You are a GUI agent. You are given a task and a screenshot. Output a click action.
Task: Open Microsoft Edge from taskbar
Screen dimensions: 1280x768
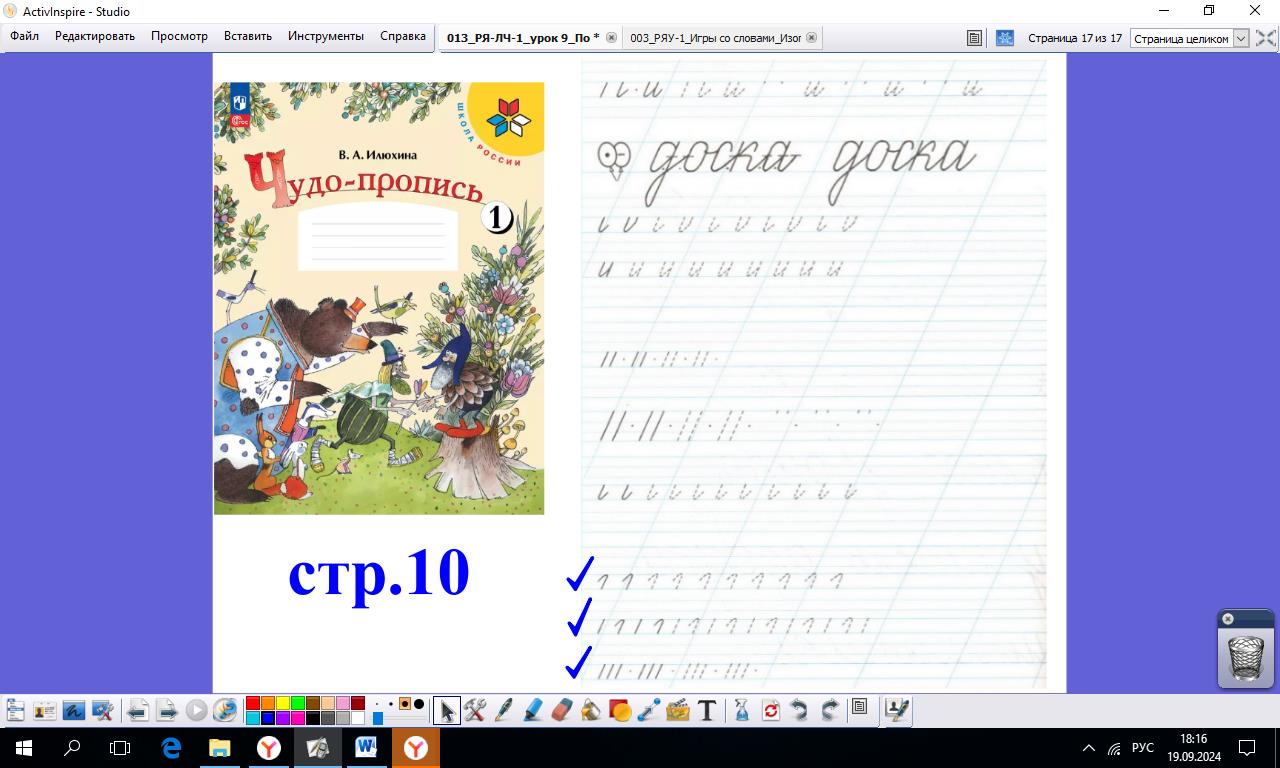tap(170, 747)
